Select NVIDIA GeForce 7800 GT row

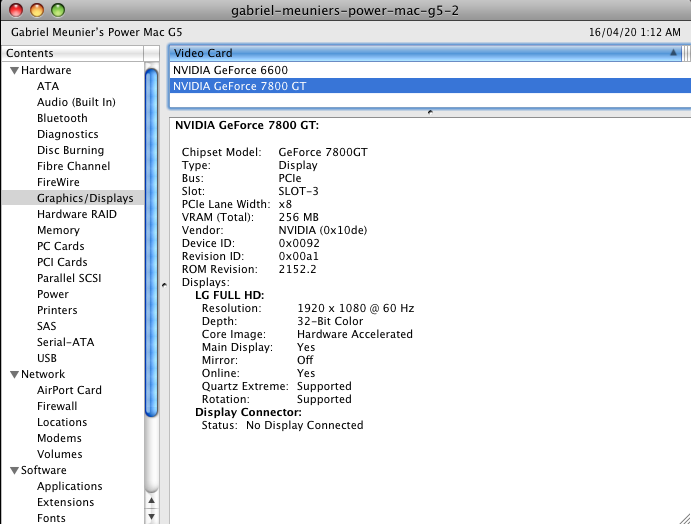tap(430, 86)
